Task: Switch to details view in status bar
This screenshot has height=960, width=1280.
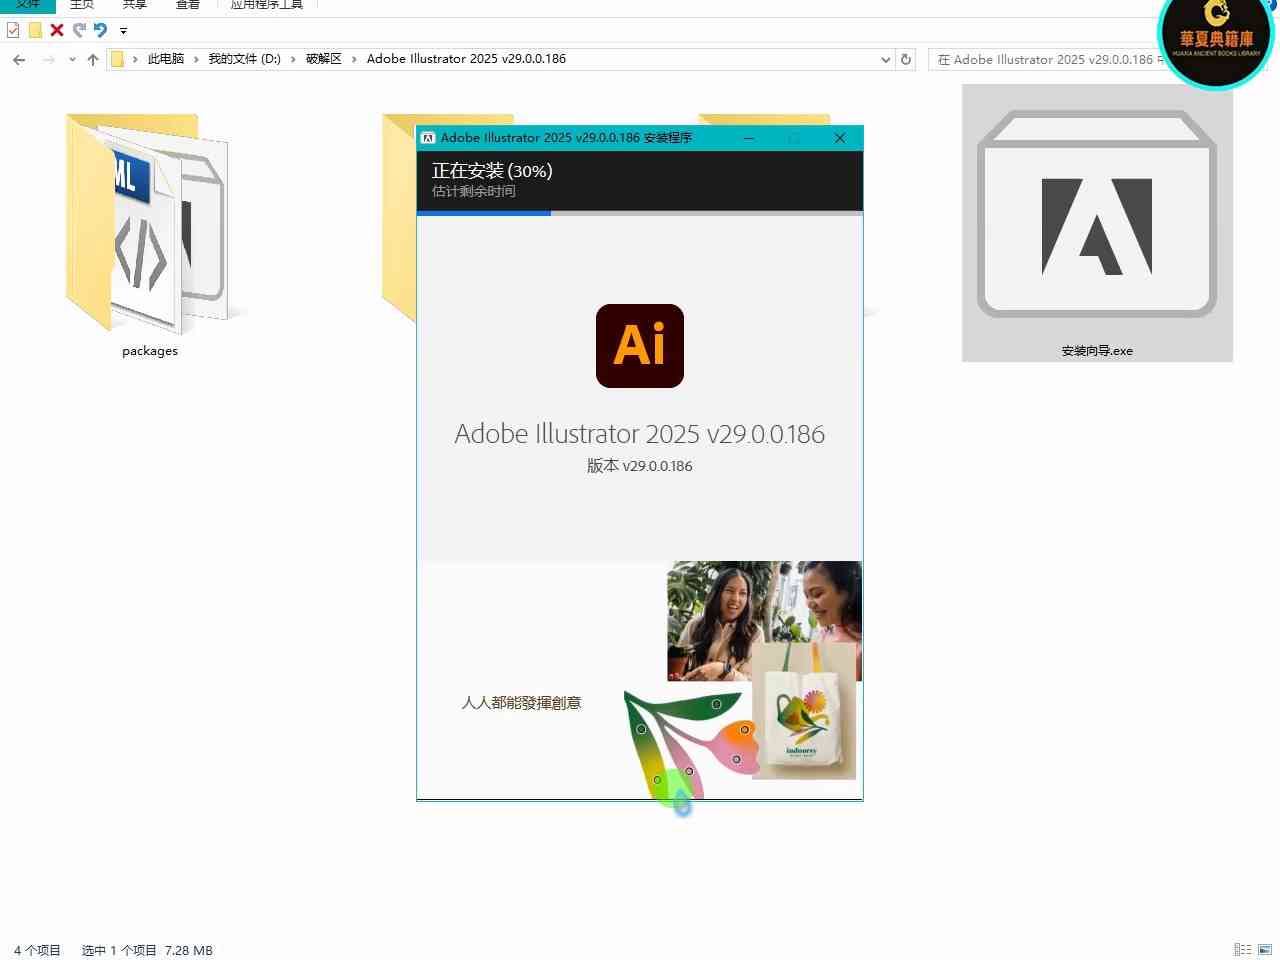Action: pyautogui.click(x=1243, y=950)
